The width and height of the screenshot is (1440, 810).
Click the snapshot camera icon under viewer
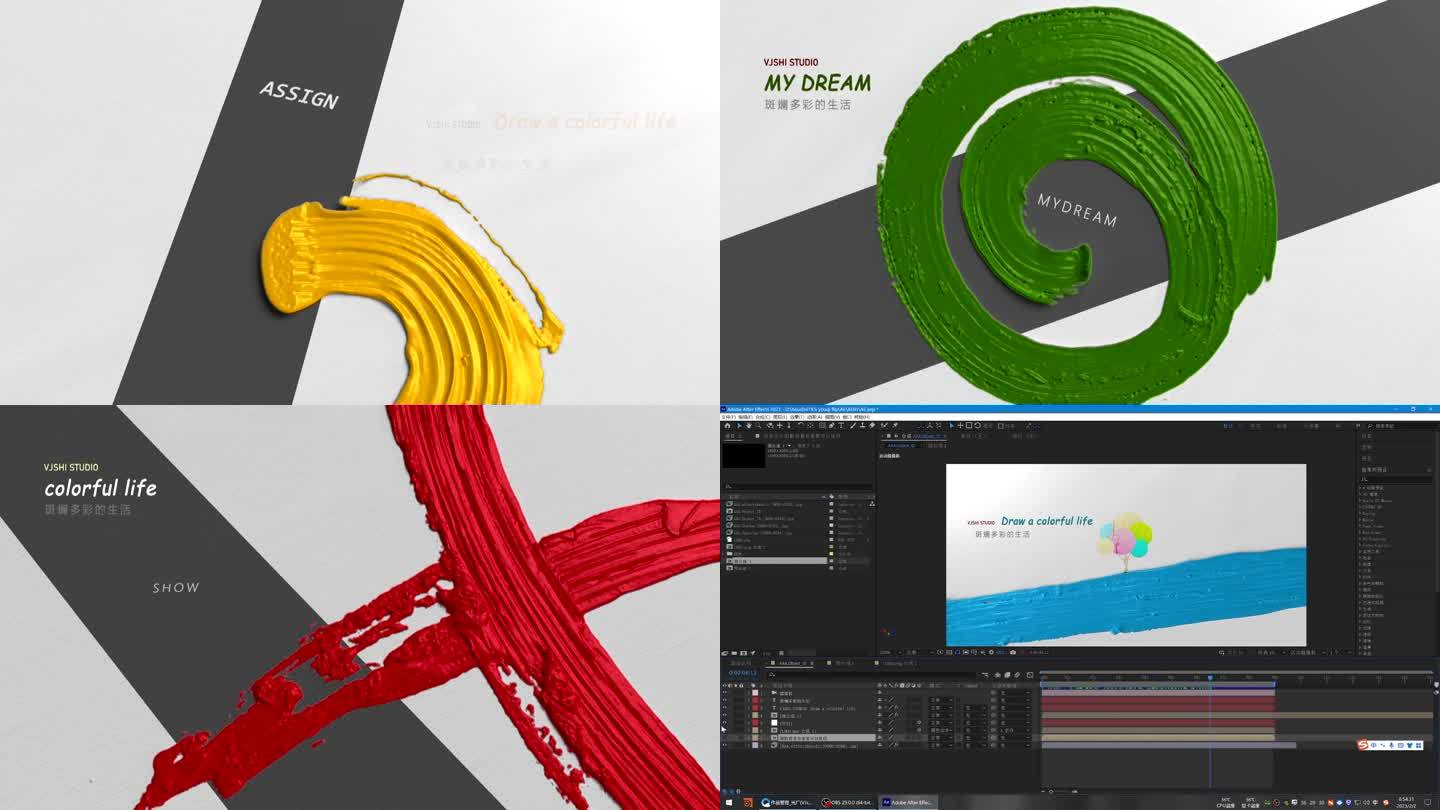pyautogui.click(x=1013, y=652)
